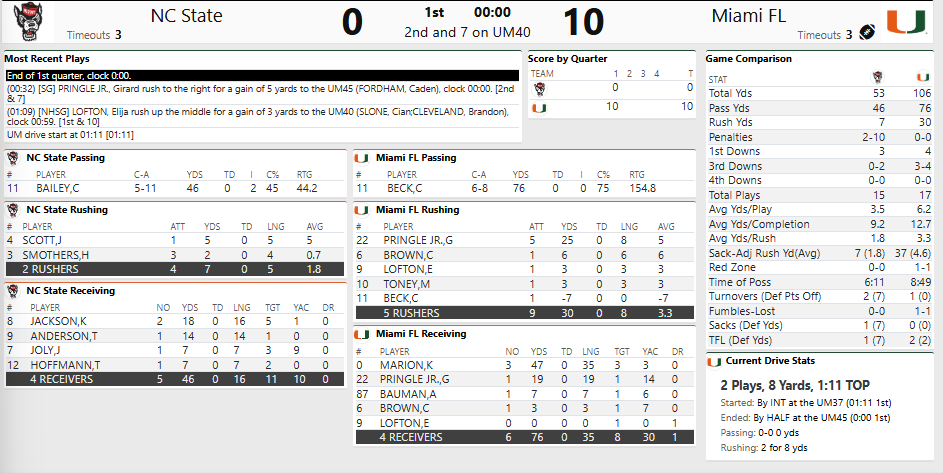Screen dimensions: 943x473
Task: Click BAILEY,C row in NC State Passing
Action: point(171,187)
